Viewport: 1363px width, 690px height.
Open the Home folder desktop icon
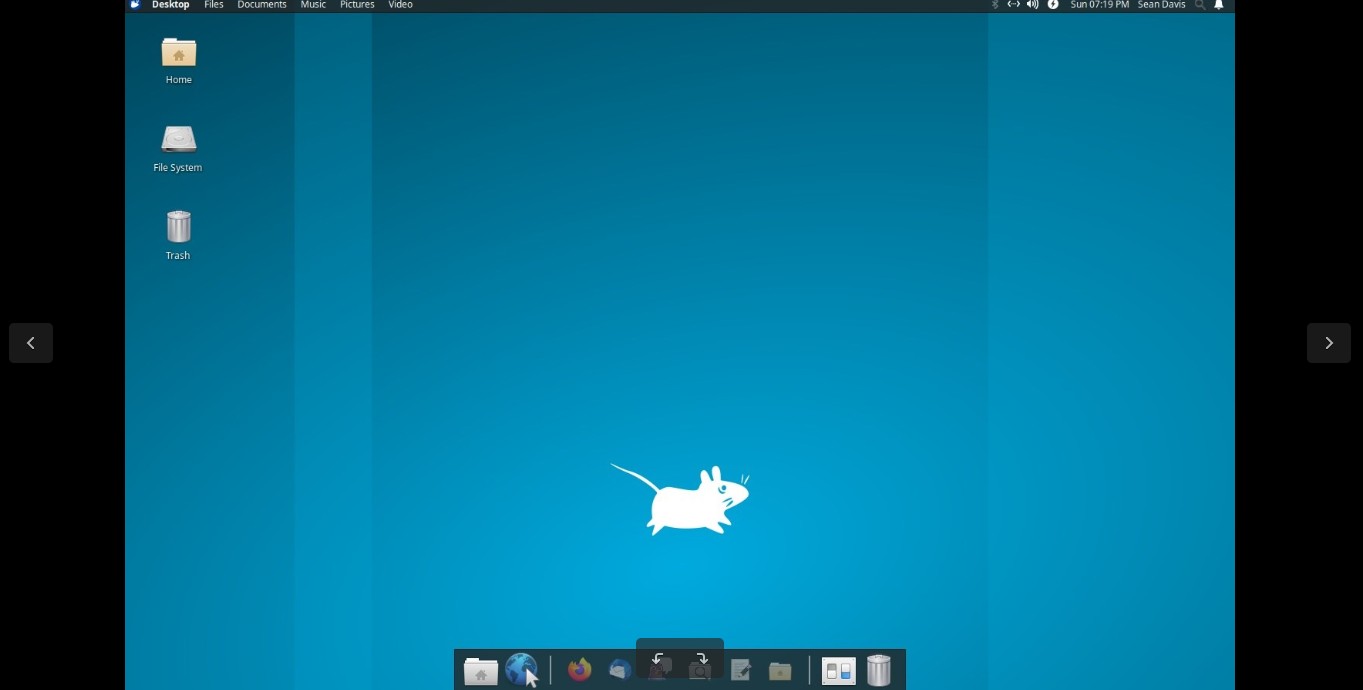pyautogui.click(x=179, y=60)
